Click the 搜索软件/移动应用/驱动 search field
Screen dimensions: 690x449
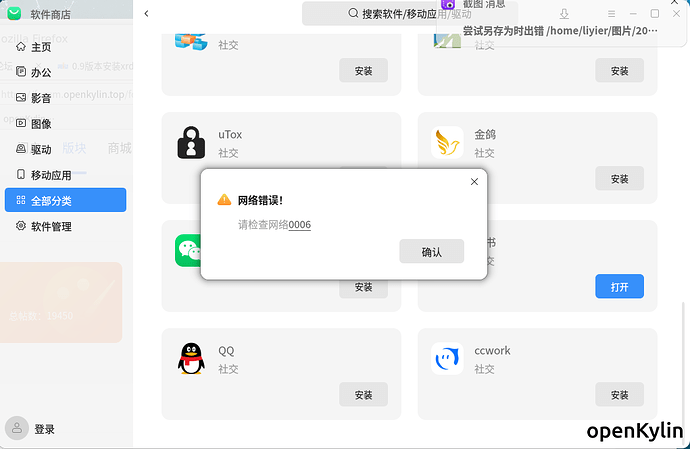tap(409, 14)
